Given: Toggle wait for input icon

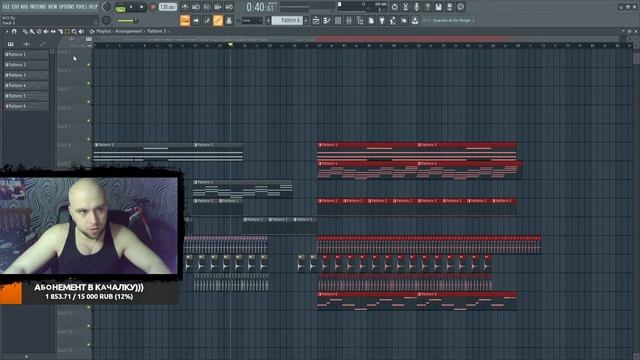Looking at the screenshot, I should (x=196, y=7).
